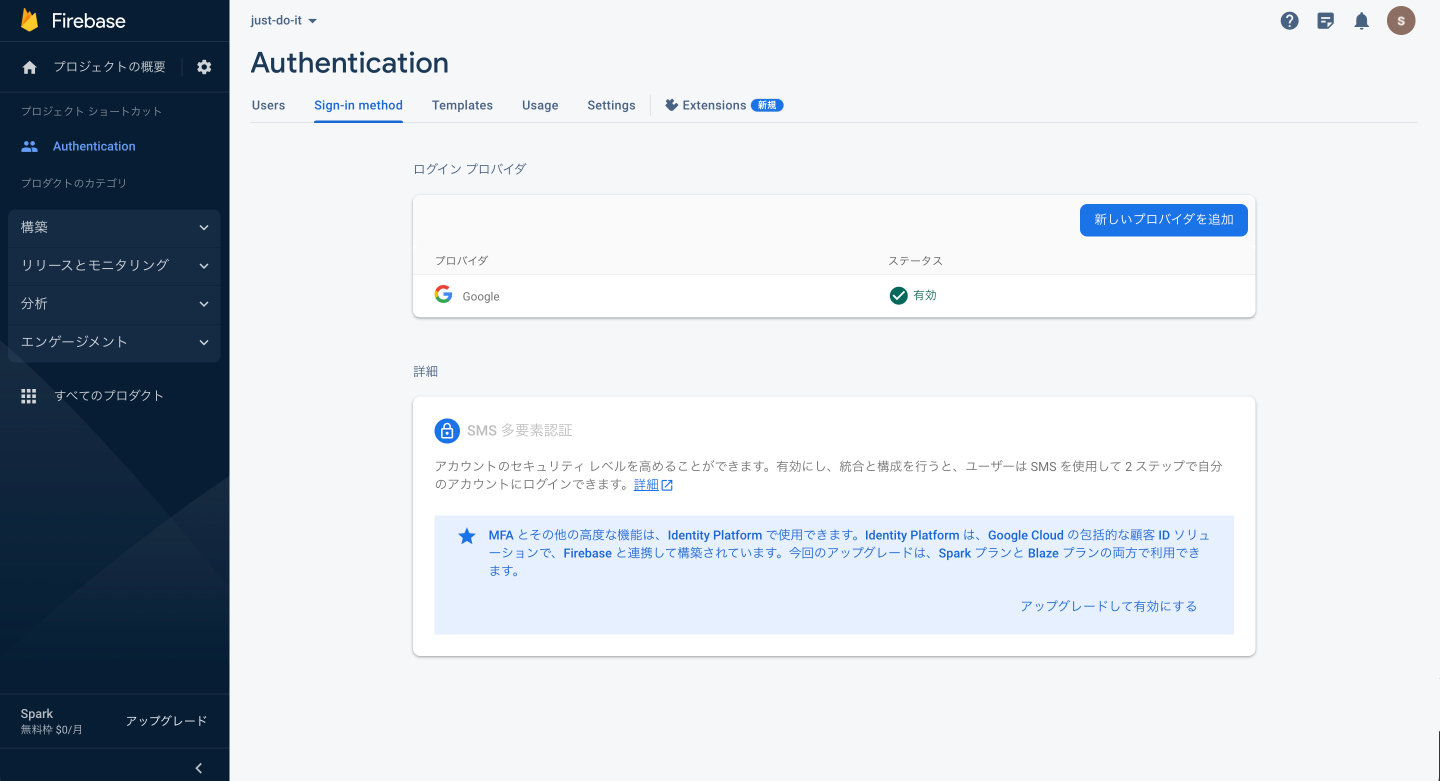Open project settings gear icon
Image resolution: width=1440 pixels, height=781 pixels.
pos(204,67)
